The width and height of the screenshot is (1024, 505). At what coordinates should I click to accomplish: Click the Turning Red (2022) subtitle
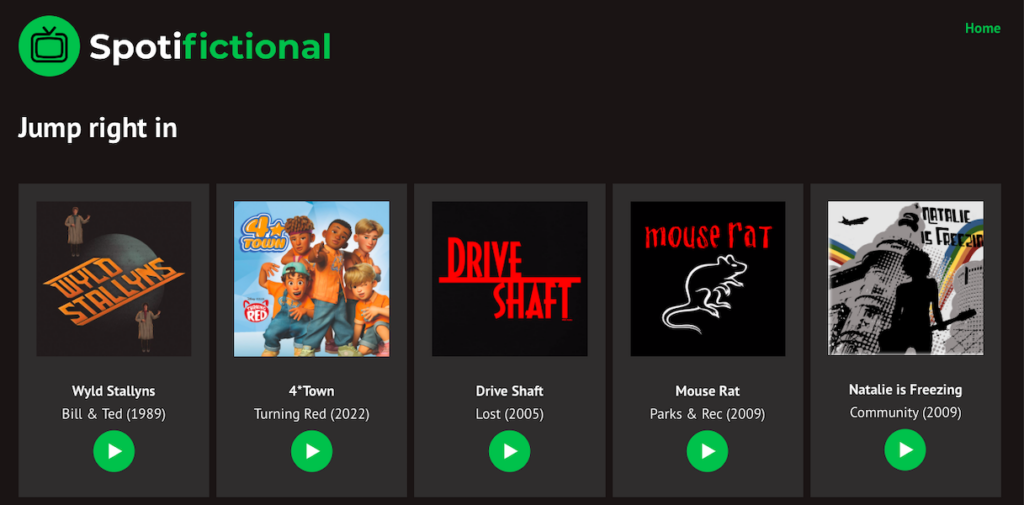(312, 414)
